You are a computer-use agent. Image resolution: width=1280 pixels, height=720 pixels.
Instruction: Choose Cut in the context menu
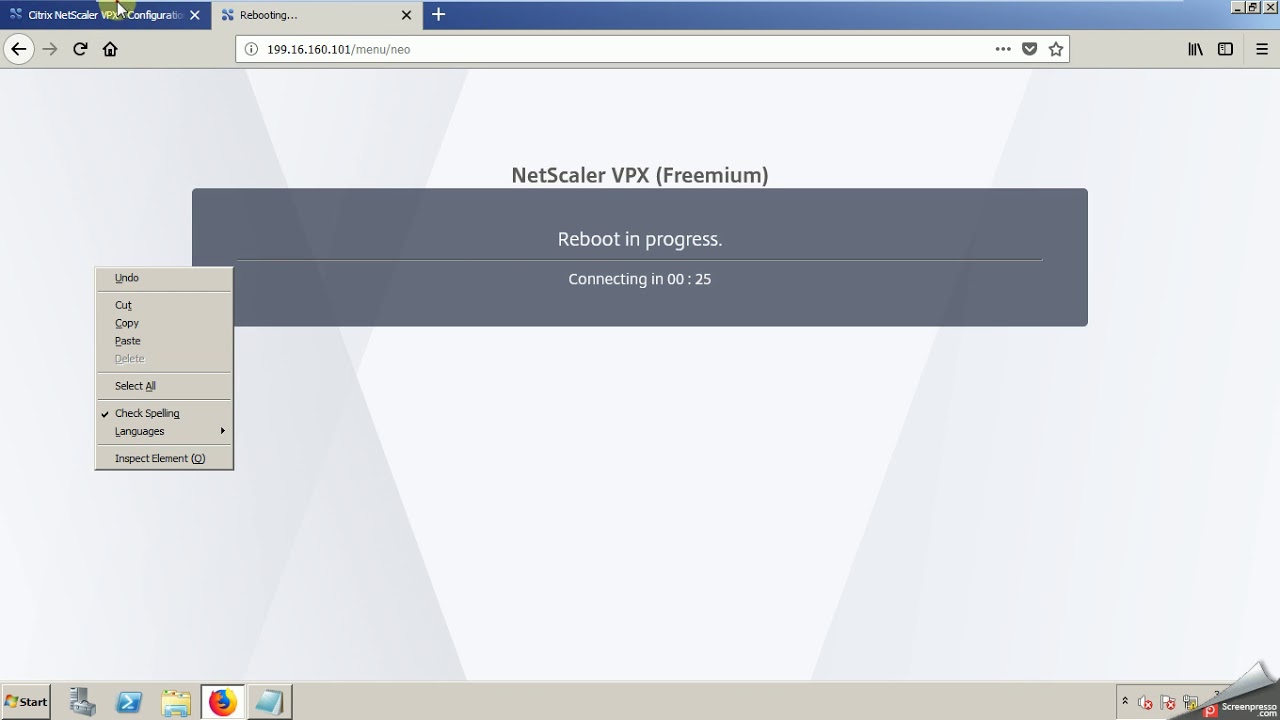164,305
